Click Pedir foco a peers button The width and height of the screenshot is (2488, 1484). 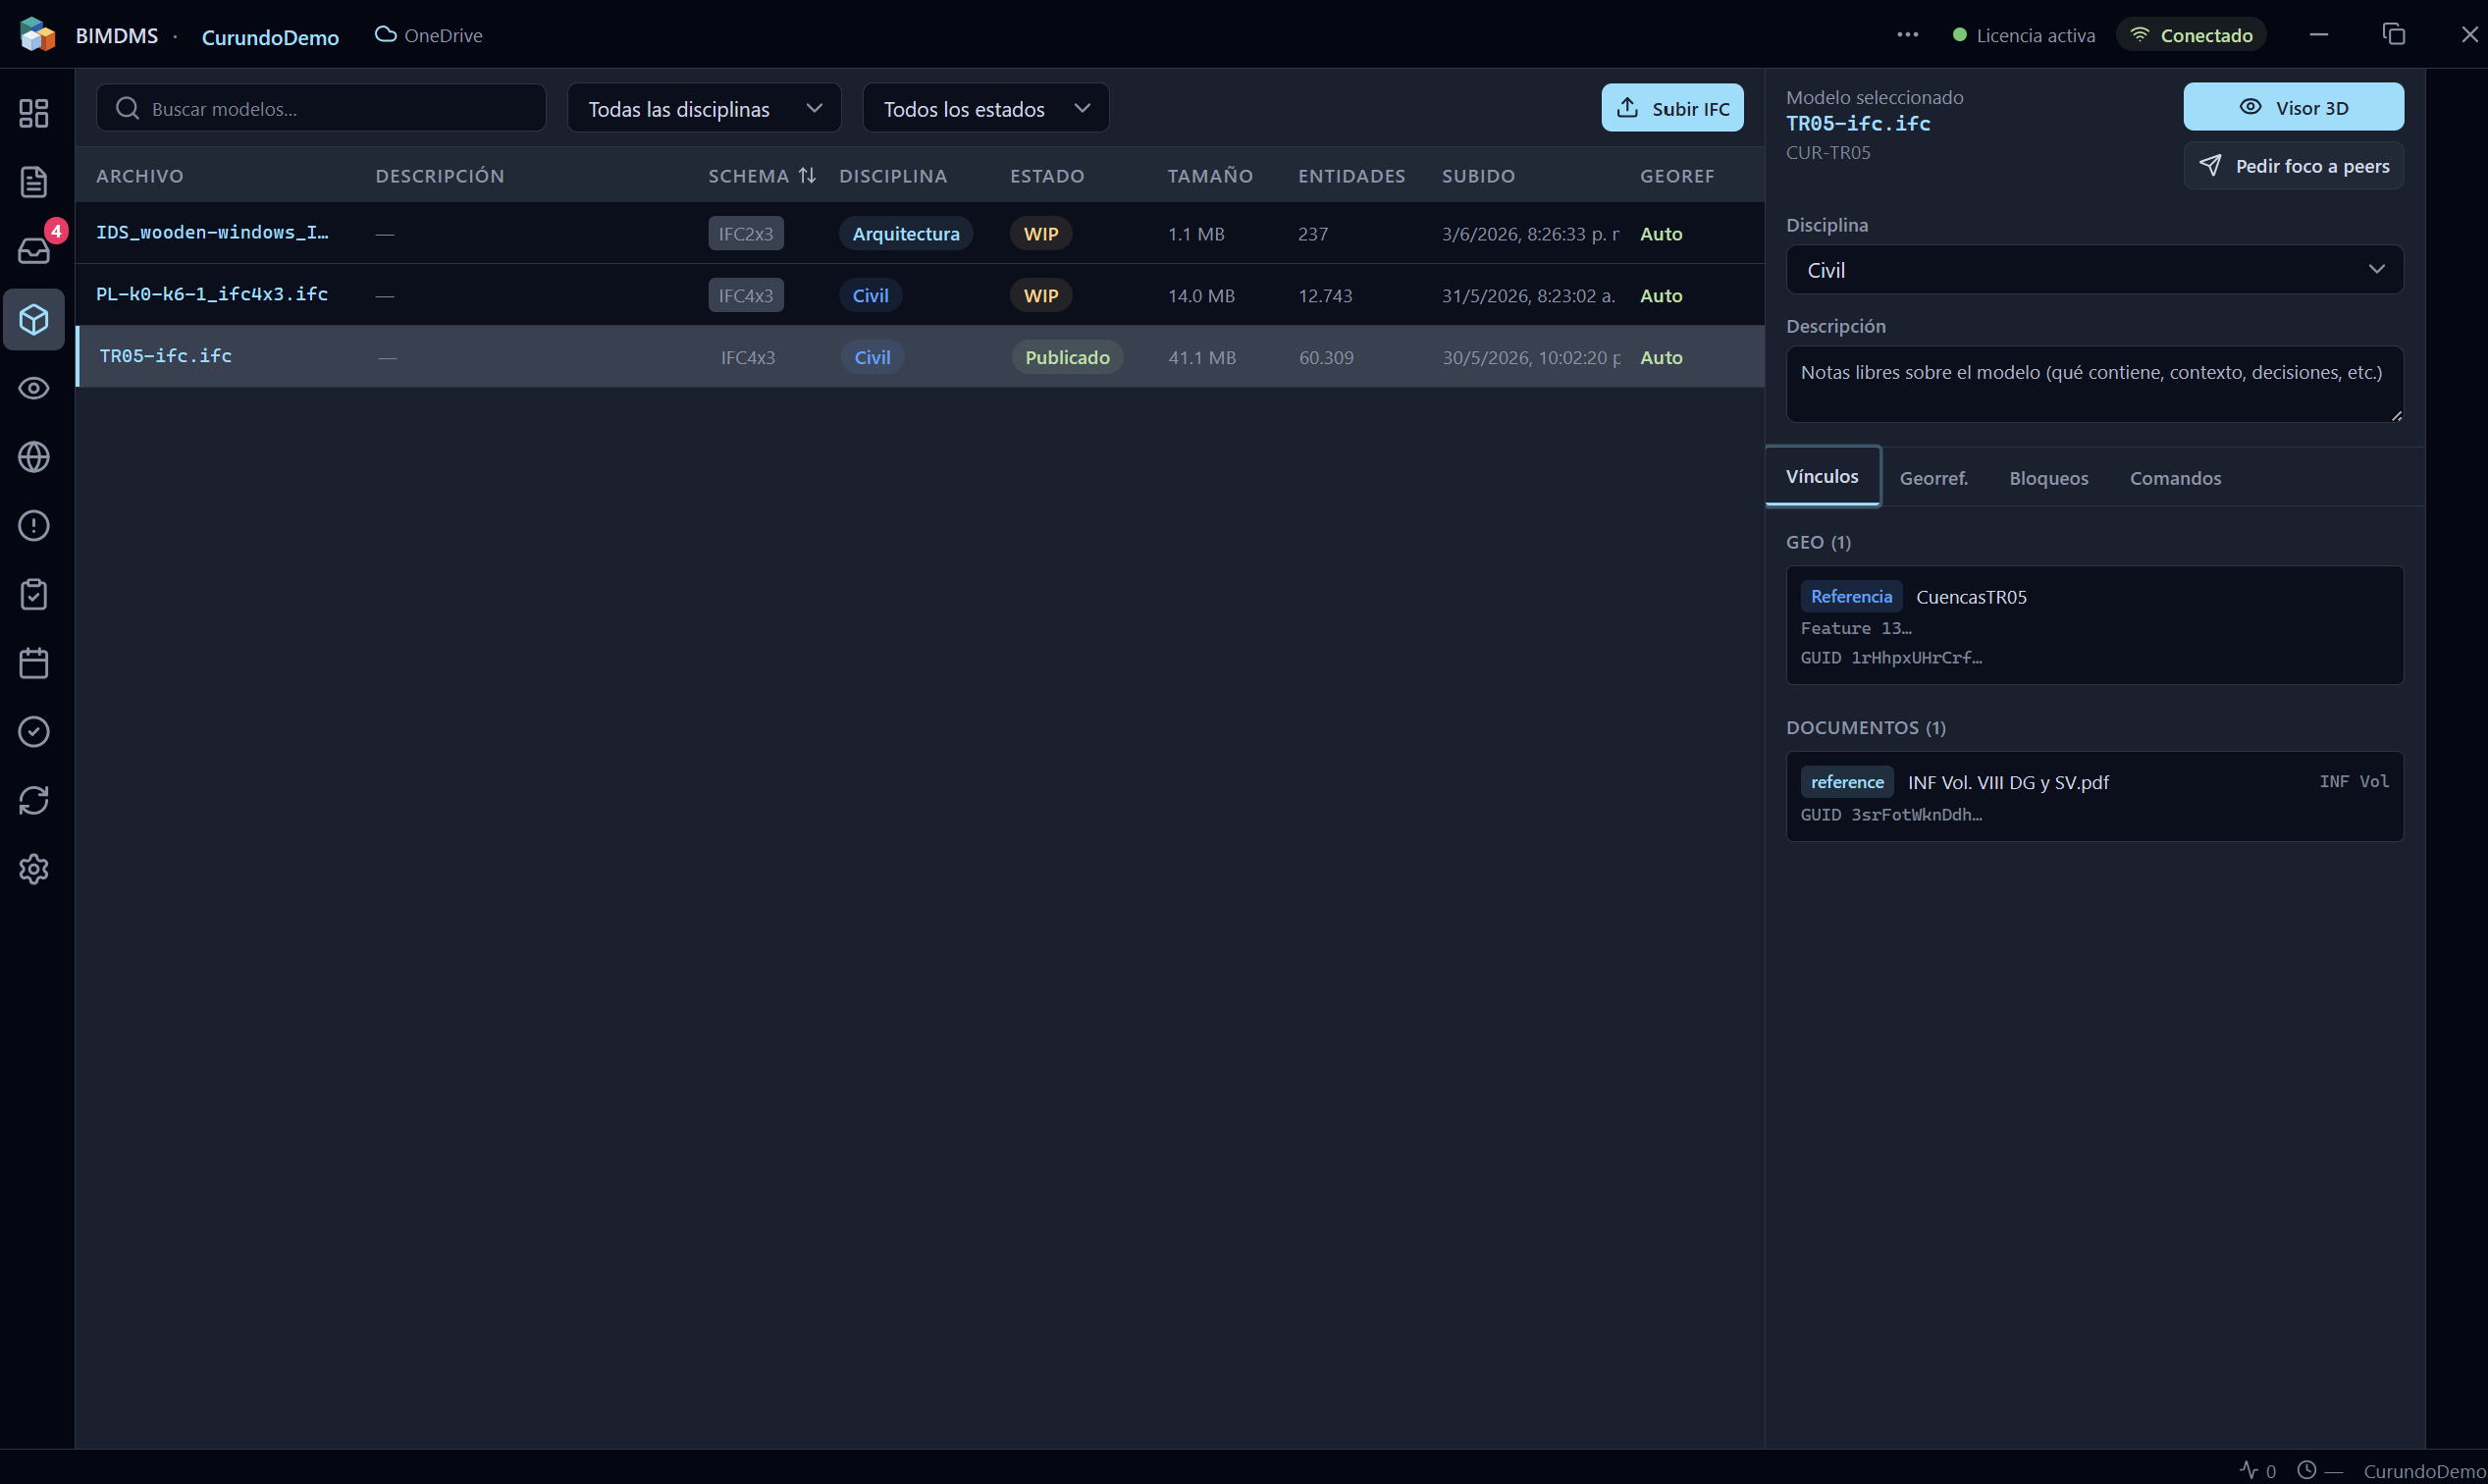pyautogui.click(x=2293, y=166)
